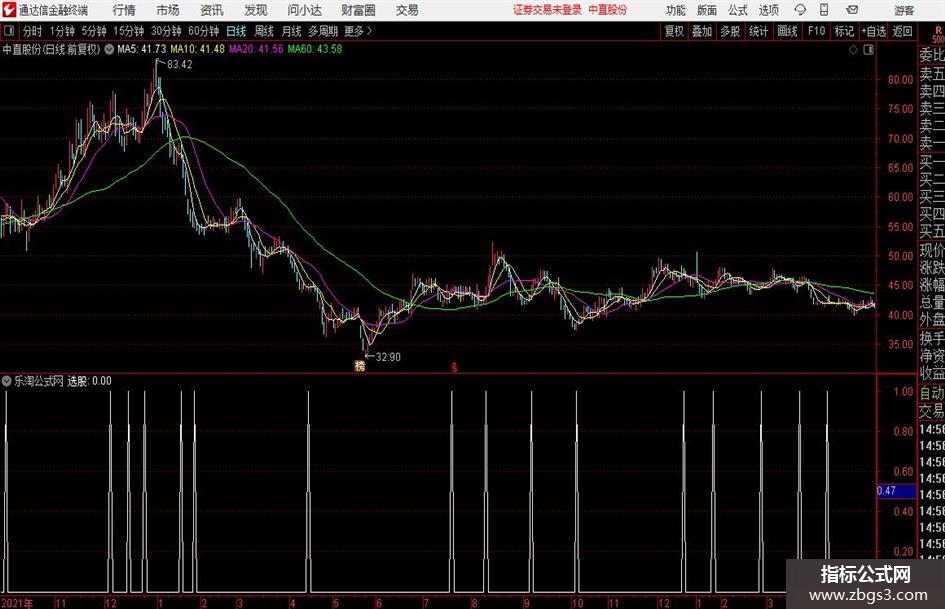
Task: Click the 证券交易未登录 login link
Action: [x=547, y=10]
